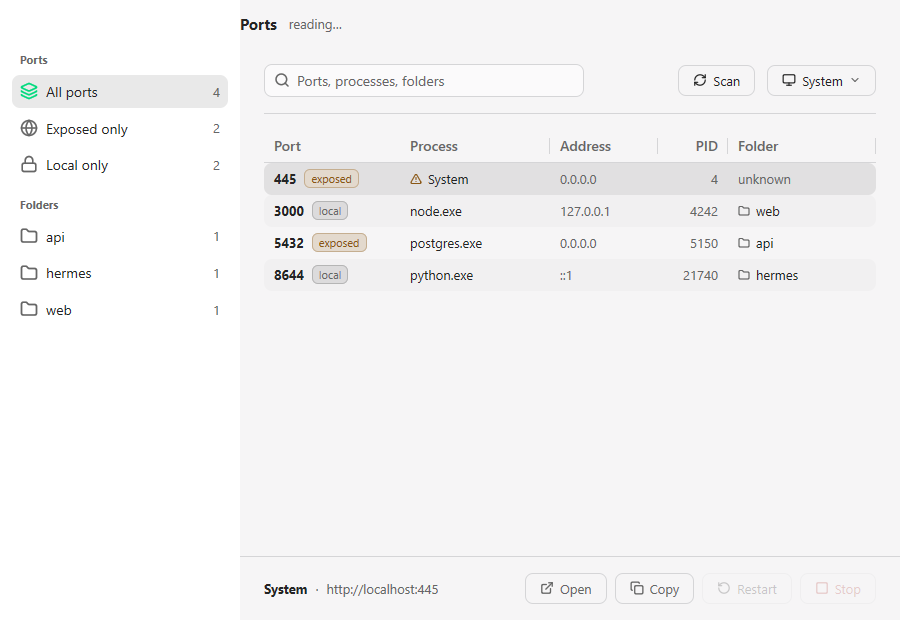Viewport: 900px width, 620px height.
Task: Copy the selected port URL
Action: [654, 588]
